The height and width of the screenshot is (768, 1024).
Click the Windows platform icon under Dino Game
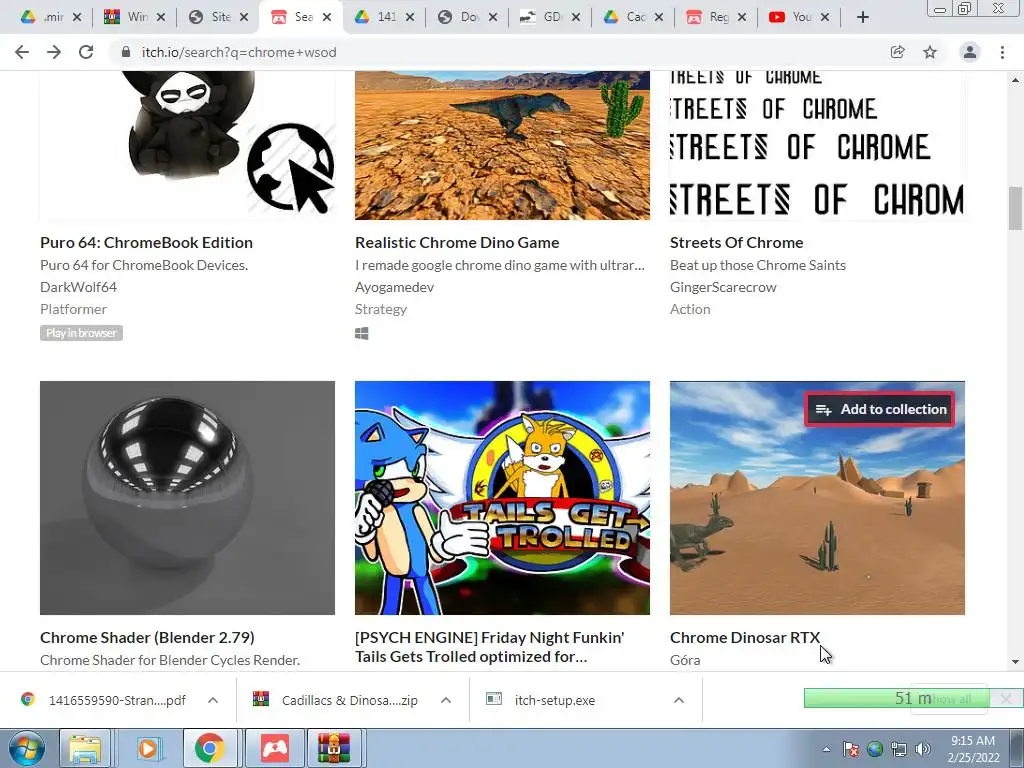click(362, 333)
